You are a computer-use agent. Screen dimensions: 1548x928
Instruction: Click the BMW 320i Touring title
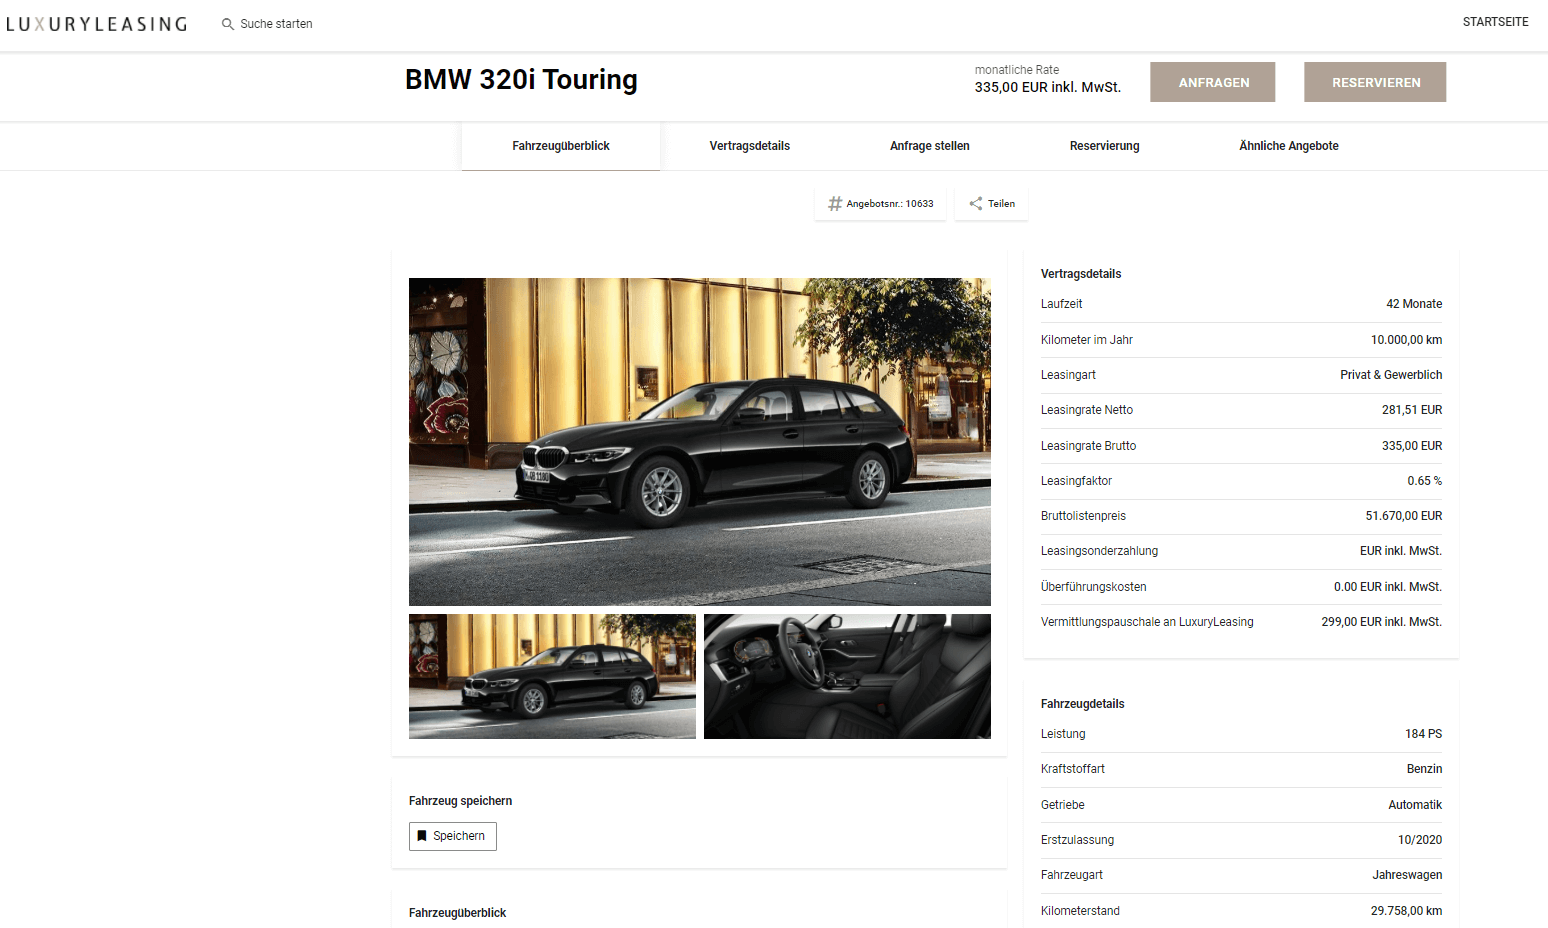(x=521, y=80)
